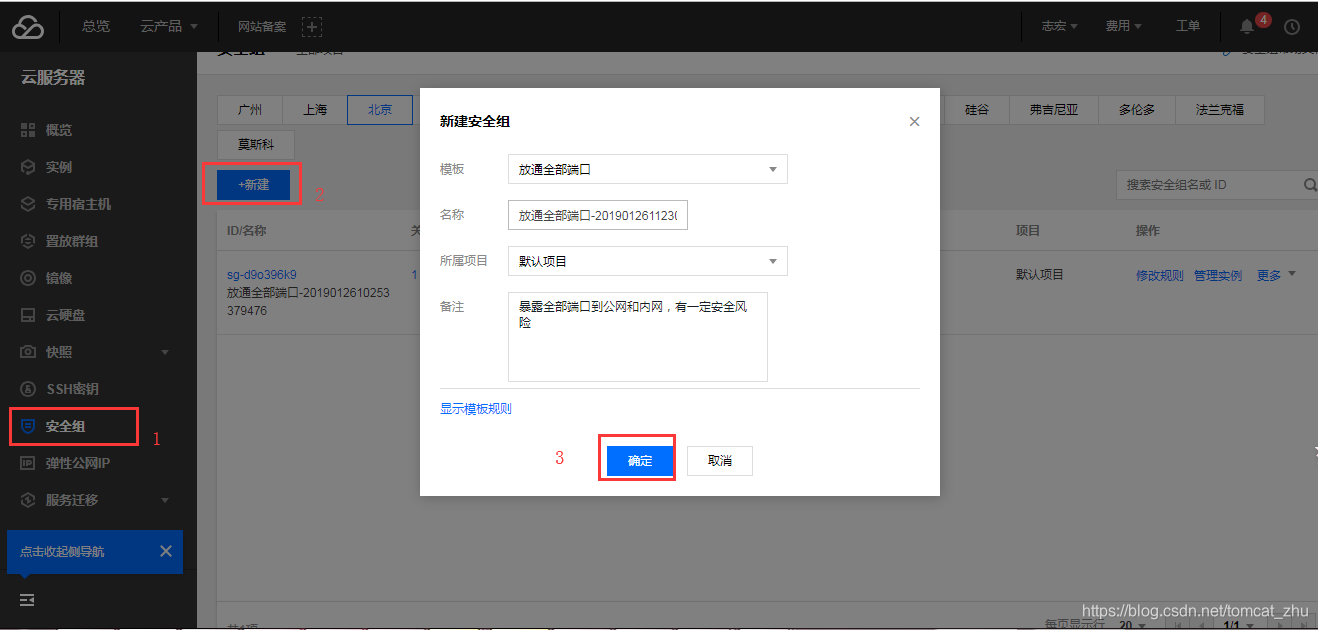The image size is (1318, 630).
Task: Click the +新建 button
Action: 253,185
